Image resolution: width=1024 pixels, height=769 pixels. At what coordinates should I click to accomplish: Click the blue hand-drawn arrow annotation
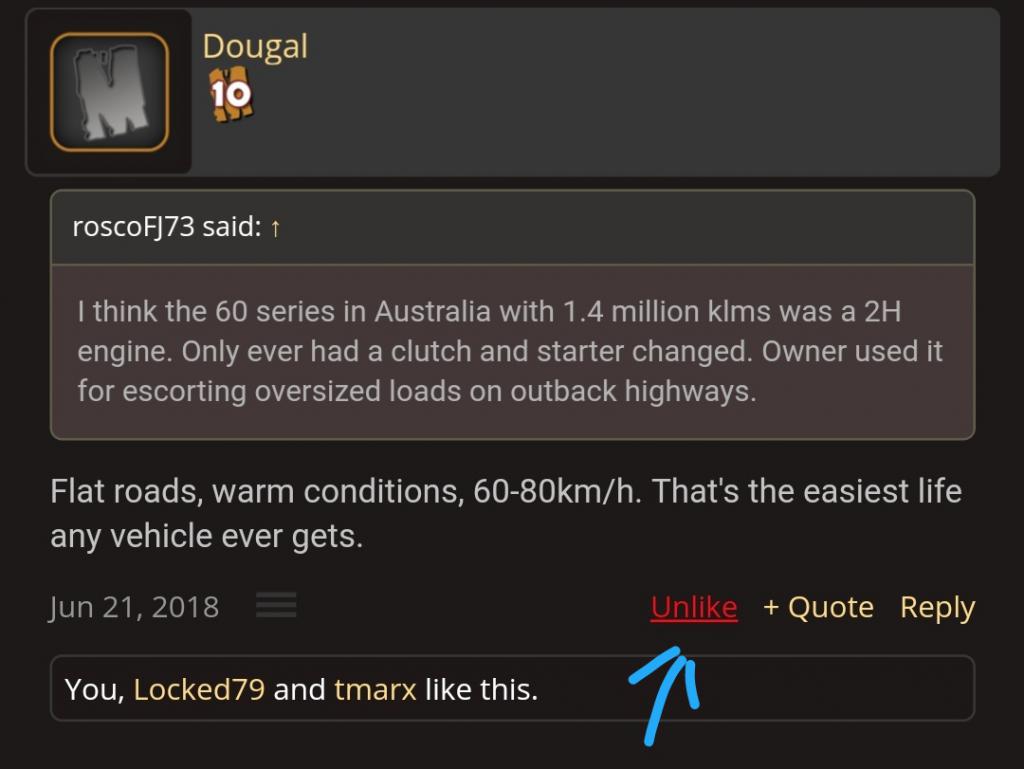point(665,695)
